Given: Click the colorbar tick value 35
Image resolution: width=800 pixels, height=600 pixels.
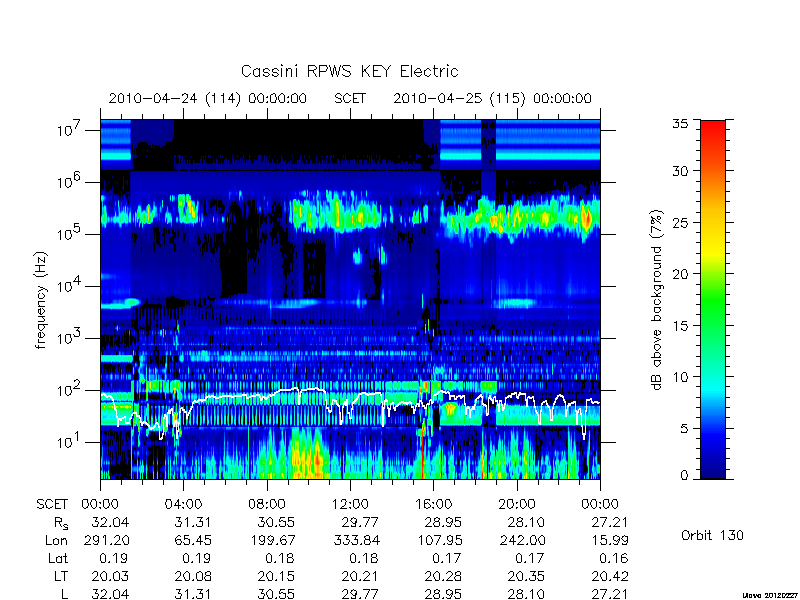Looking at the screenshot, I should click(x=680, y=123).
